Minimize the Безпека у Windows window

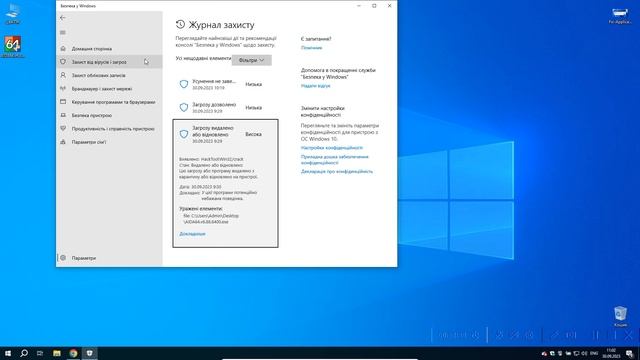(359, 6)
